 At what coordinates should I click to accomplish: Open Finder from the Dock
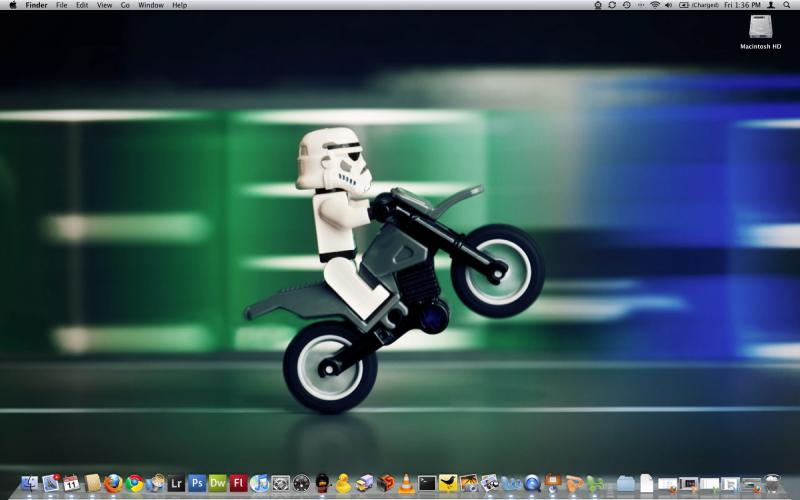(30, 483)
